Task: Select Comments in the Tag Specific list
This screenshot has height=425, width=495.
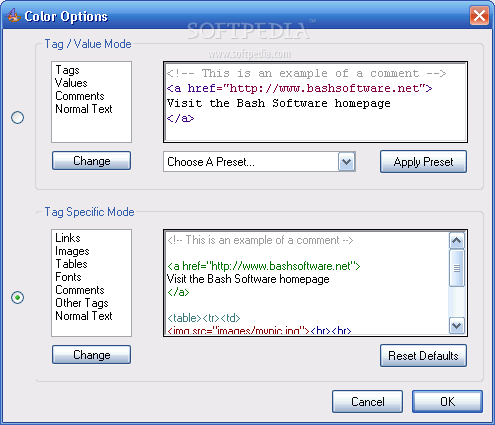Action: [80, 290]
